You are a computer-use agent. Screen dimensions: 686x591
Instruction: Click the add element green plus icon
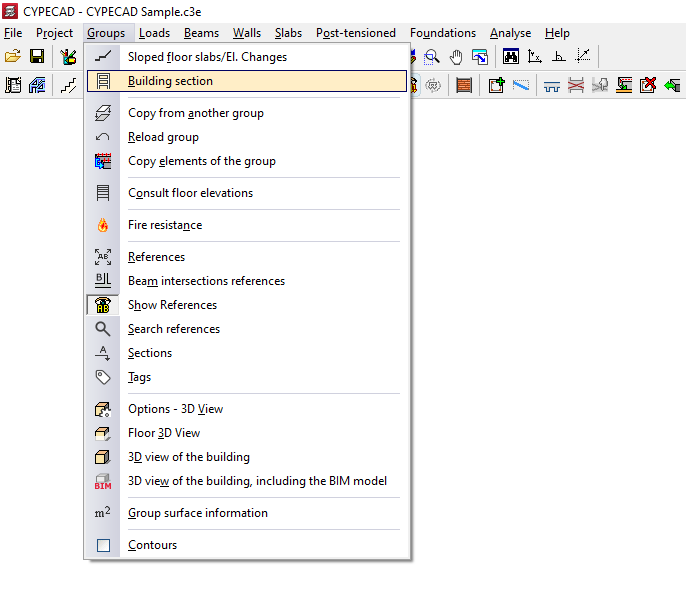496,85
